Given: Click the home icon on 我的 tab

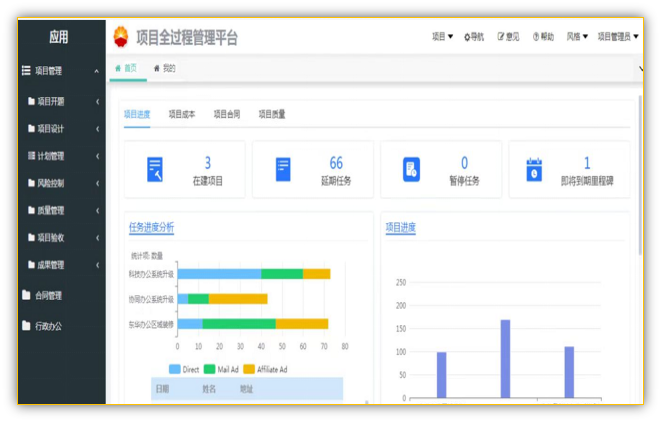Looking at the screenshot, I should (157, 68).
